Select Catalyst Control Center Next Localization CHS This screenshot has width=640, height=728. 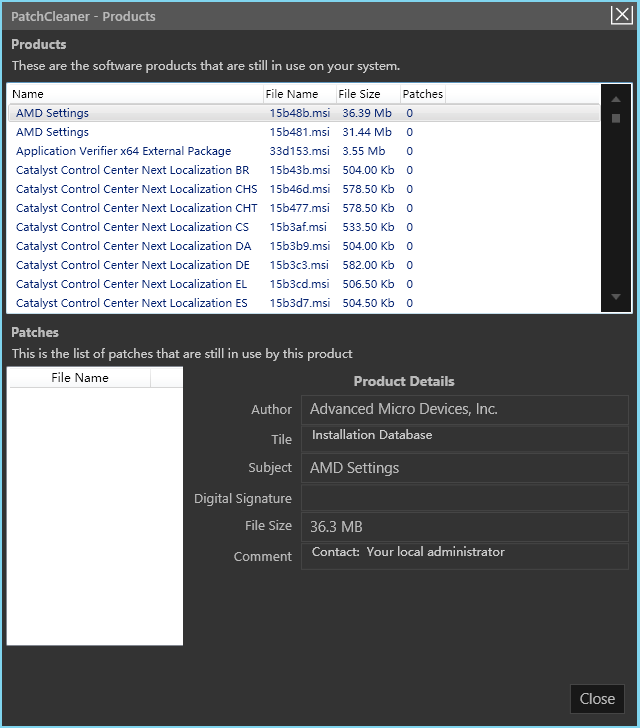(x=304, y=189)
